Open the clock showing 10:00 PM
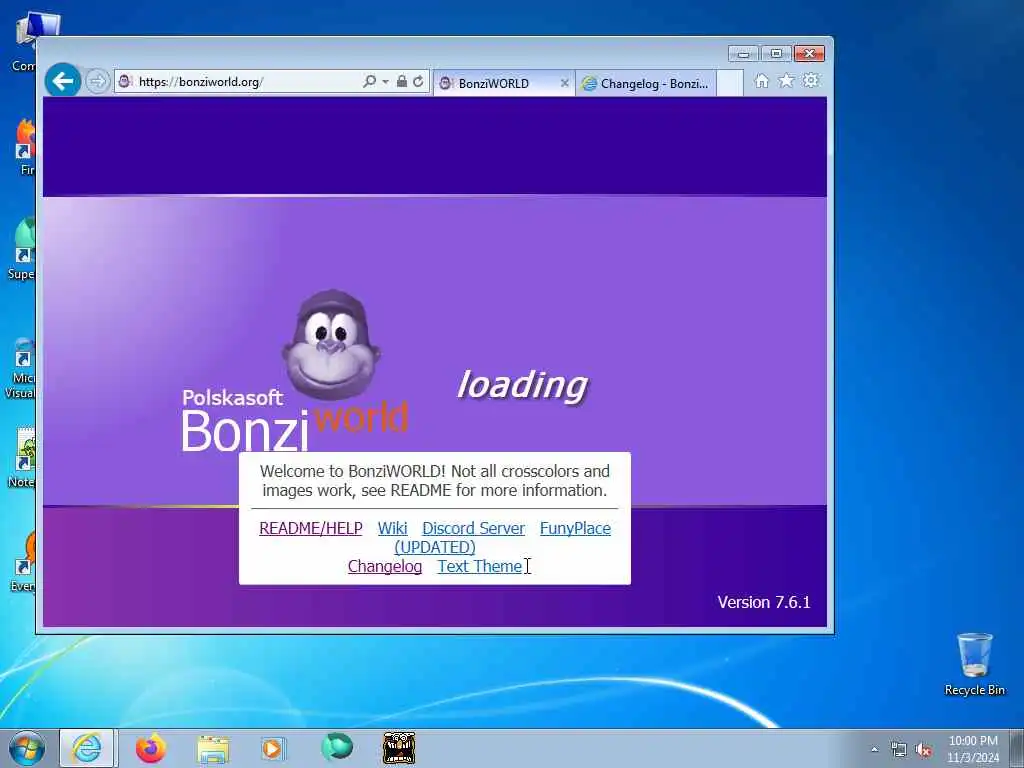Viewport: 1024px width, 768px height. 973,749
